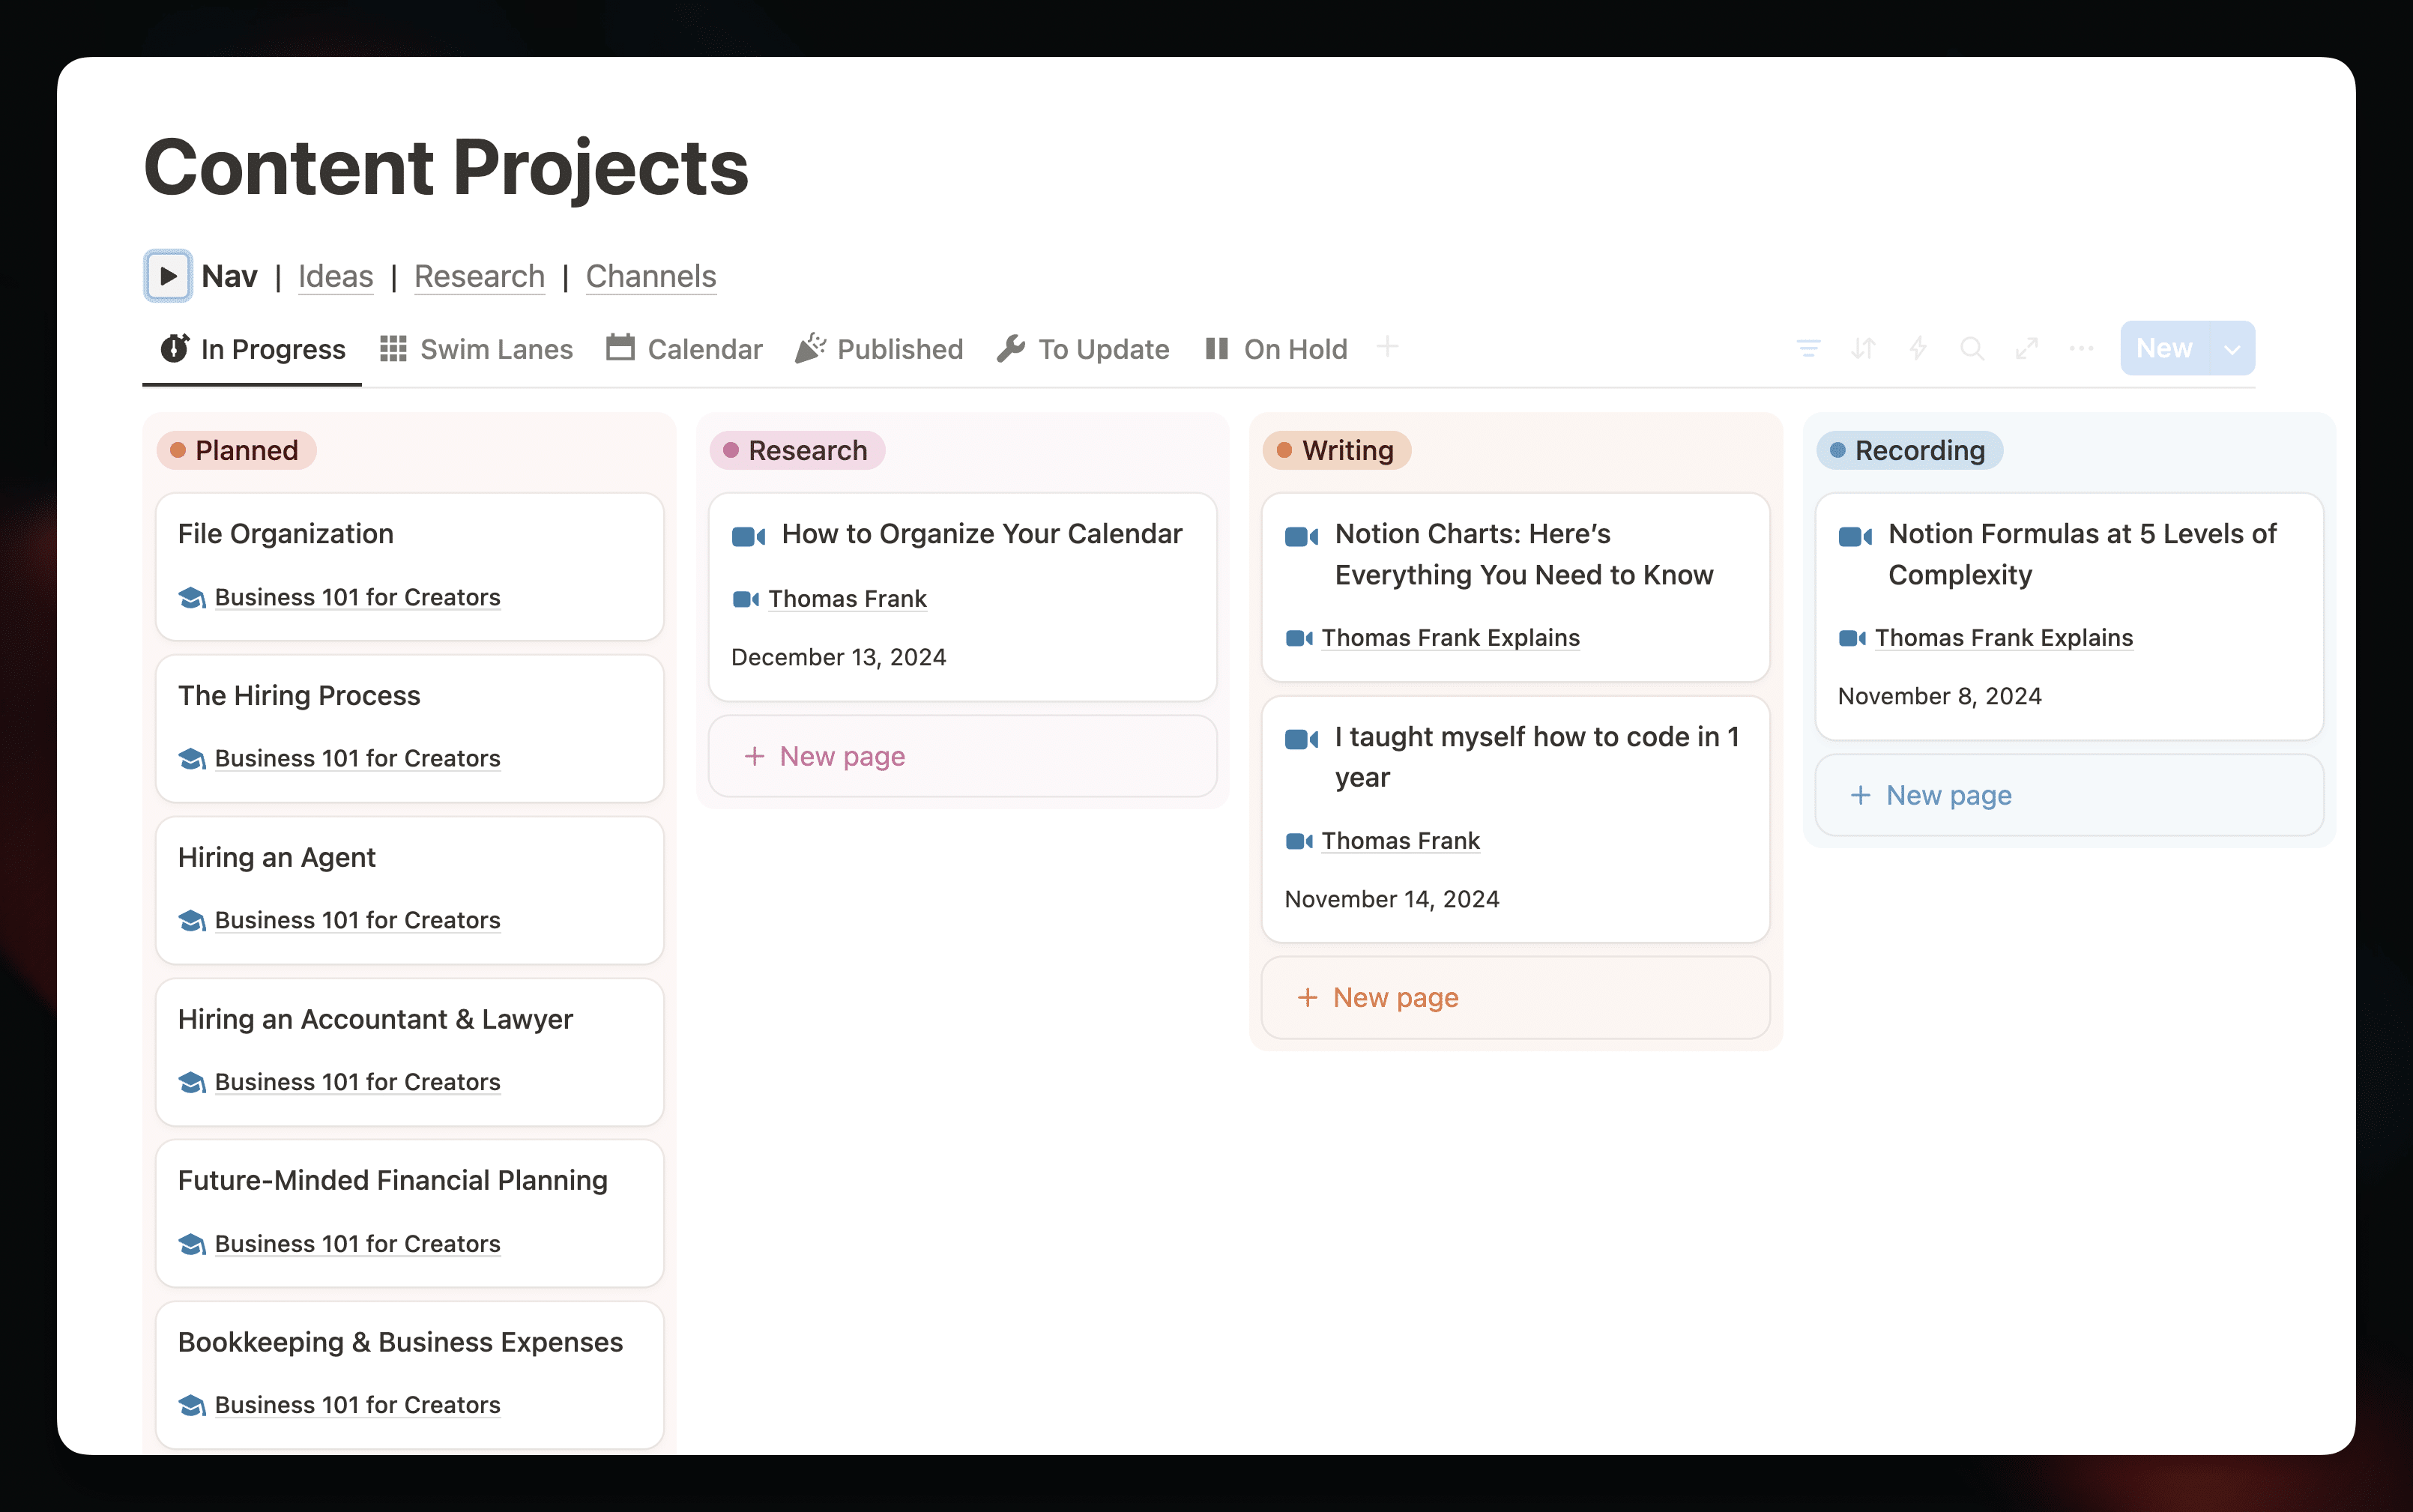
Task: Open Hiring an Accountant & Lawyer card
Action: 410,1052
